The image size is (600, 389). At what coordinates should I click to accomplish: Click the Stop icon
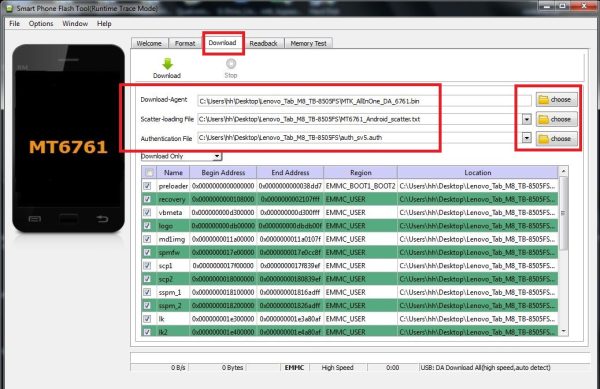231,63
